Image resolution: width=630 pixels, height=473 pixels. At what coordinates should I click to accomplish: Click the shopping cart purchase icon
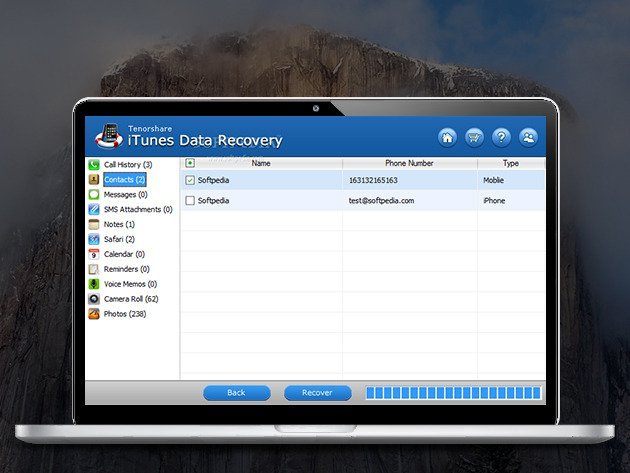coord(475,137)
